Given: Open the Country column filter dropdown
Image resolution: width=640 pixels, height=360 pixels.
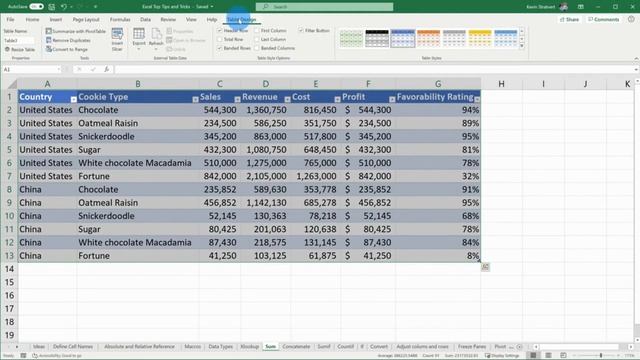Looking at the screenshot, I should point(73,99).
